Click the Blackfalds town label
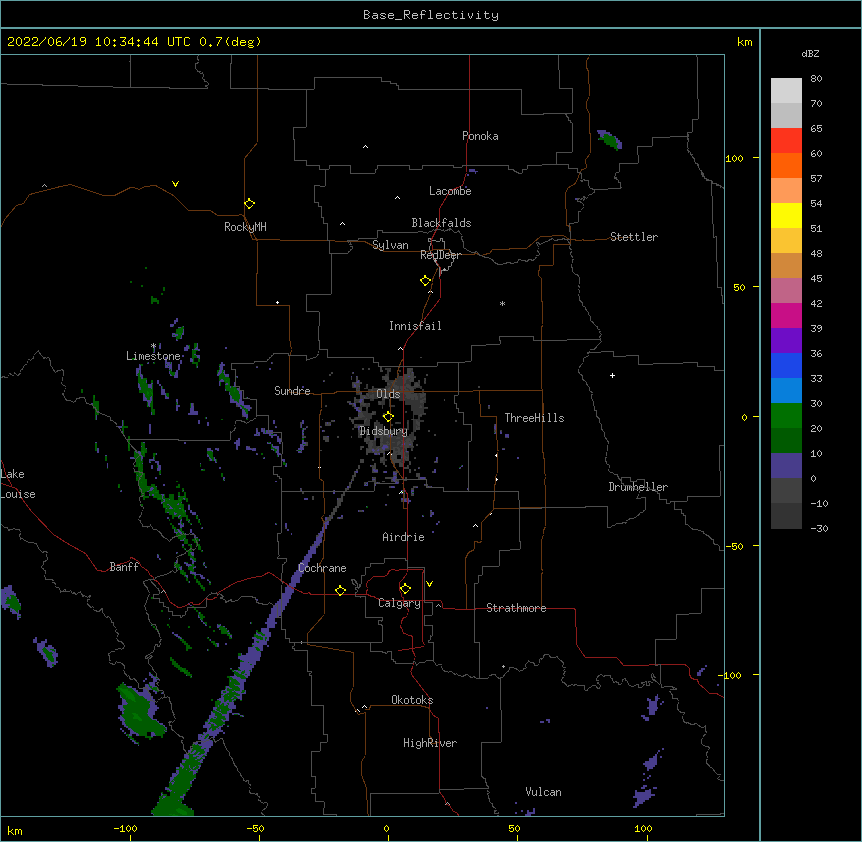Viewport: 862px width, 842px height. click(441, 223)
